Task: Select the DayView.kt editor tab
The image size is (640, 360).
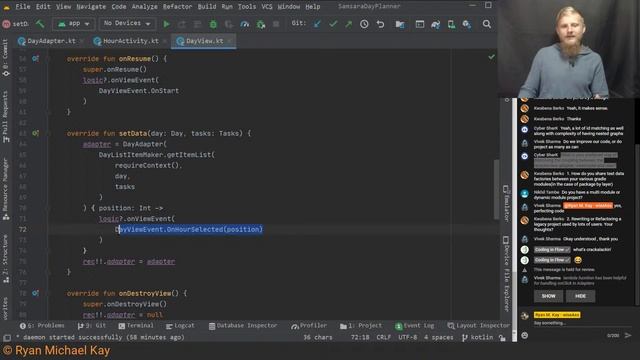Action: pos(204,41)
